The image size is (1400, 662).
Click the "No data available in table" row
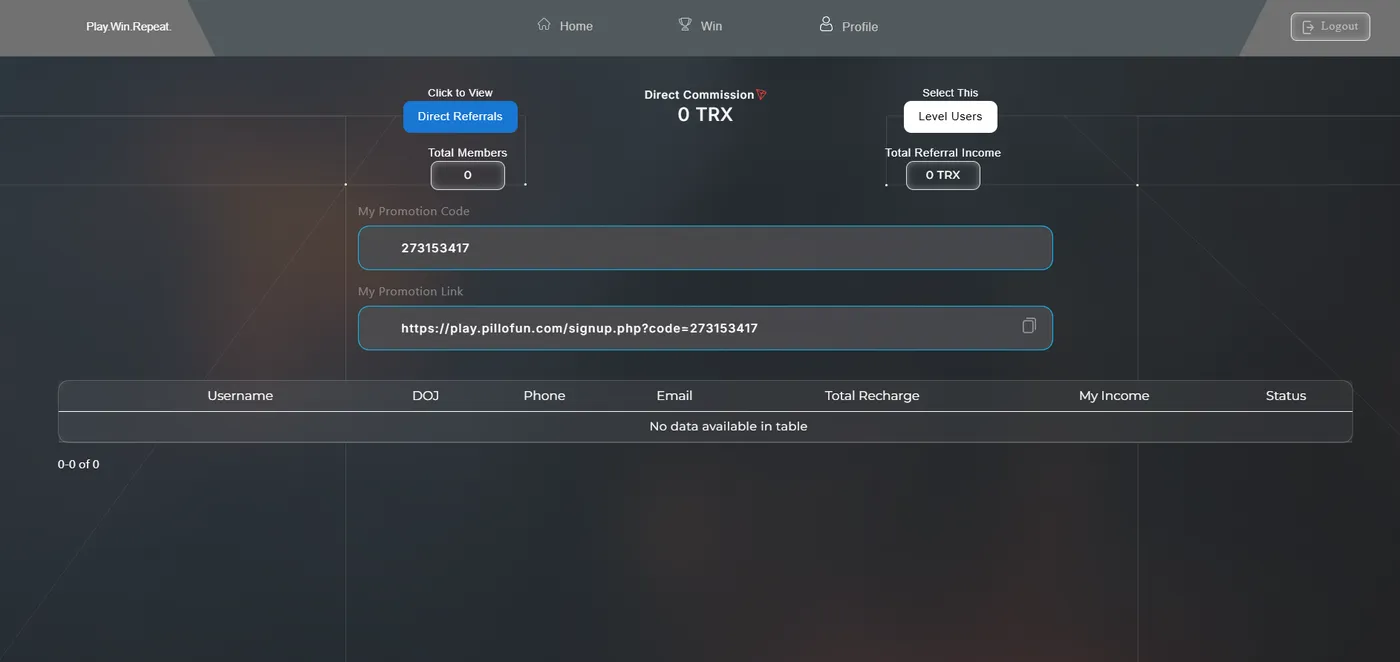(x=705, y=427)
